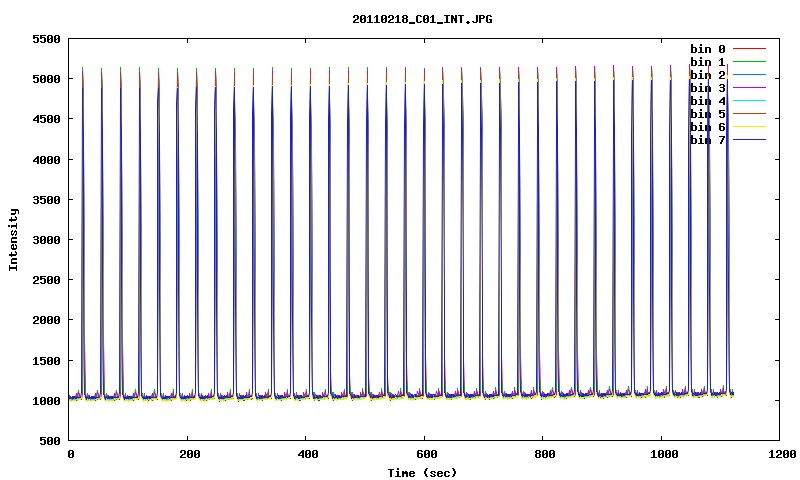This screenshot has height=480, width=800.
Task: Click the 5500 y-axis tick label
Action: click(46, 39)
